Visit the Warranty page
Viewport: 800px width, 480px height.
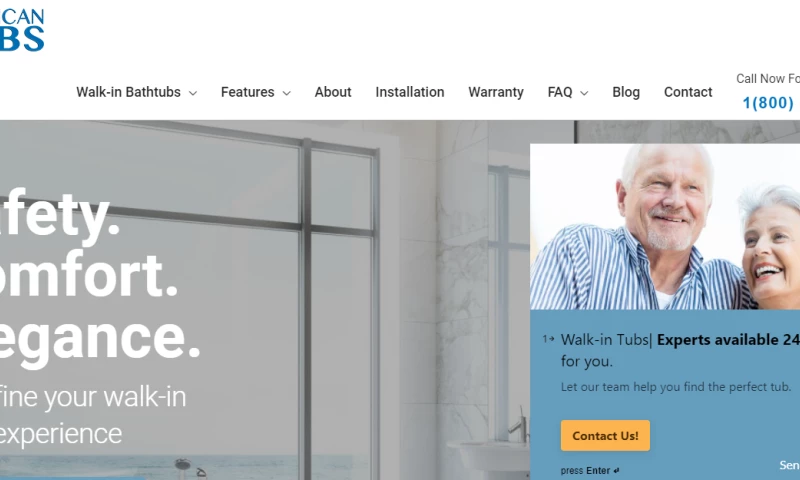pyautogui.click(x=496, y=92)
